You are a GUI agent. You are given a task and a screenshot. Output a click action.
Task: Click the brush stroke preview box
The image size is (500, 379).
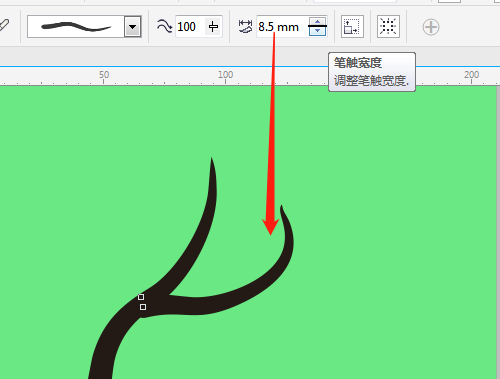[x=76, y=26]
